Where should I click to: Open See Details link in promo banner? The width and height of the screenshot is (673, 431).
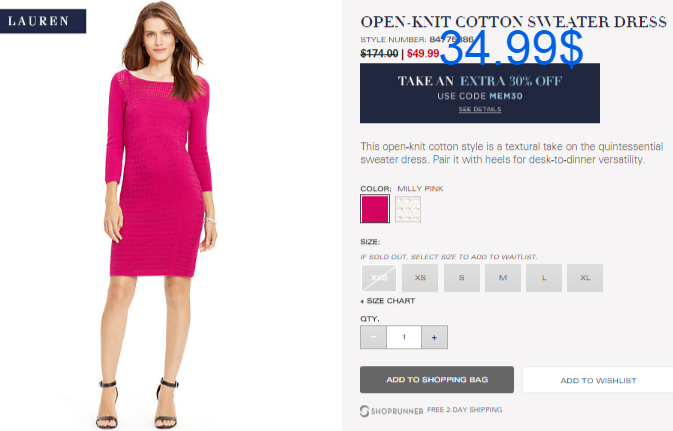480,109
